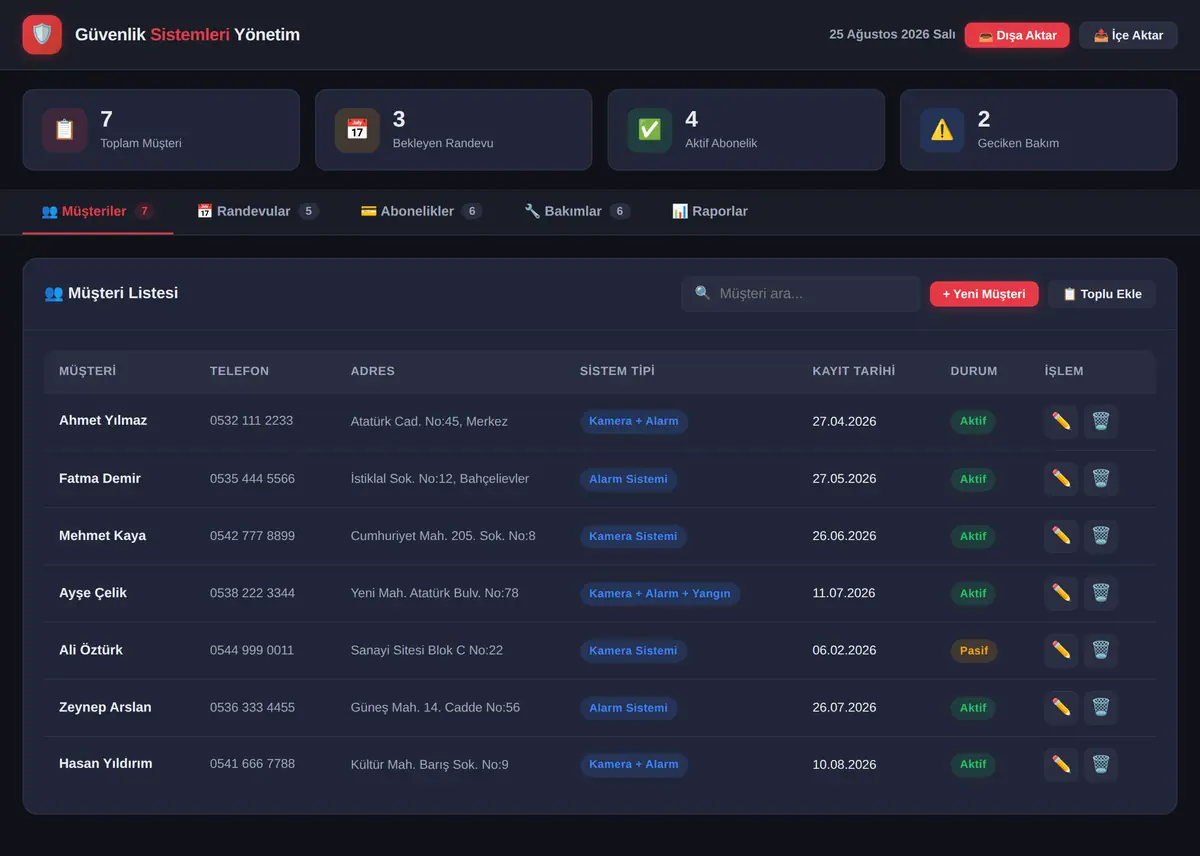
Task: Edit Ayşe Çelik's customer entry
Action: (x=1061, y=593)
